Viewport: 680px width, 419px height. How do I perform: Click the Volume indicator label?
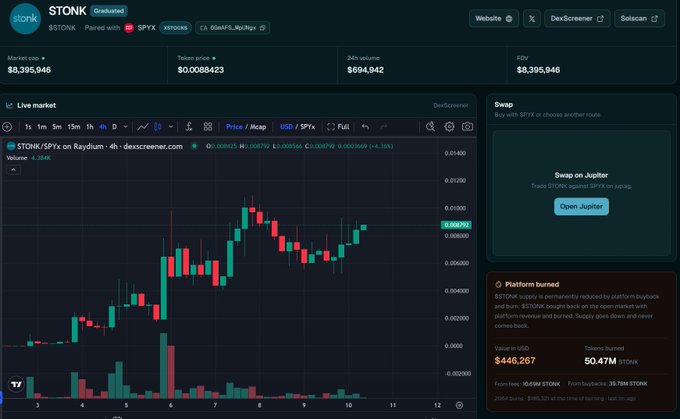pos(17,158)
